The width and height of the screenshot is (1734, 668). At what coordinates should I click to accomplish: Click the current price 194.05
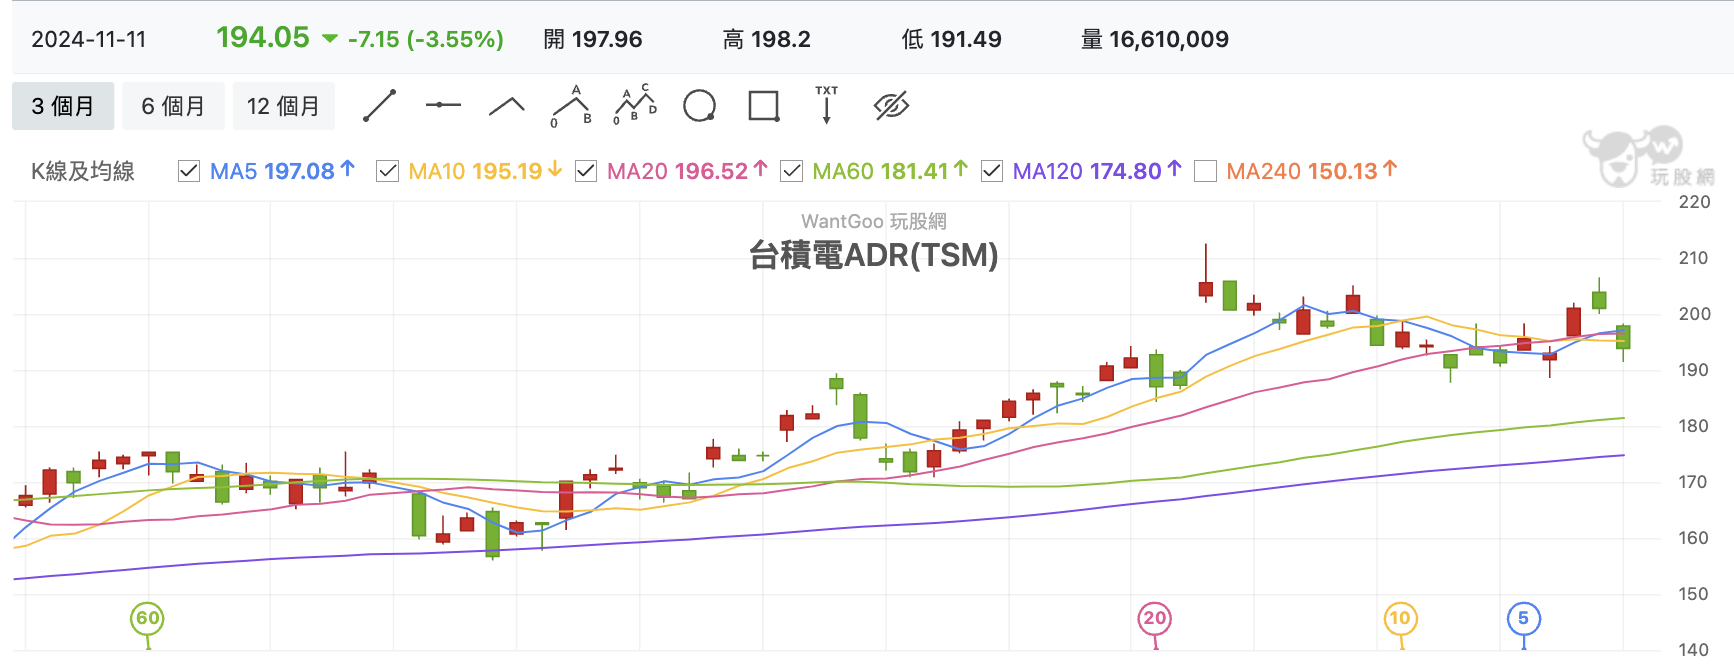click(x=263, y=37)
